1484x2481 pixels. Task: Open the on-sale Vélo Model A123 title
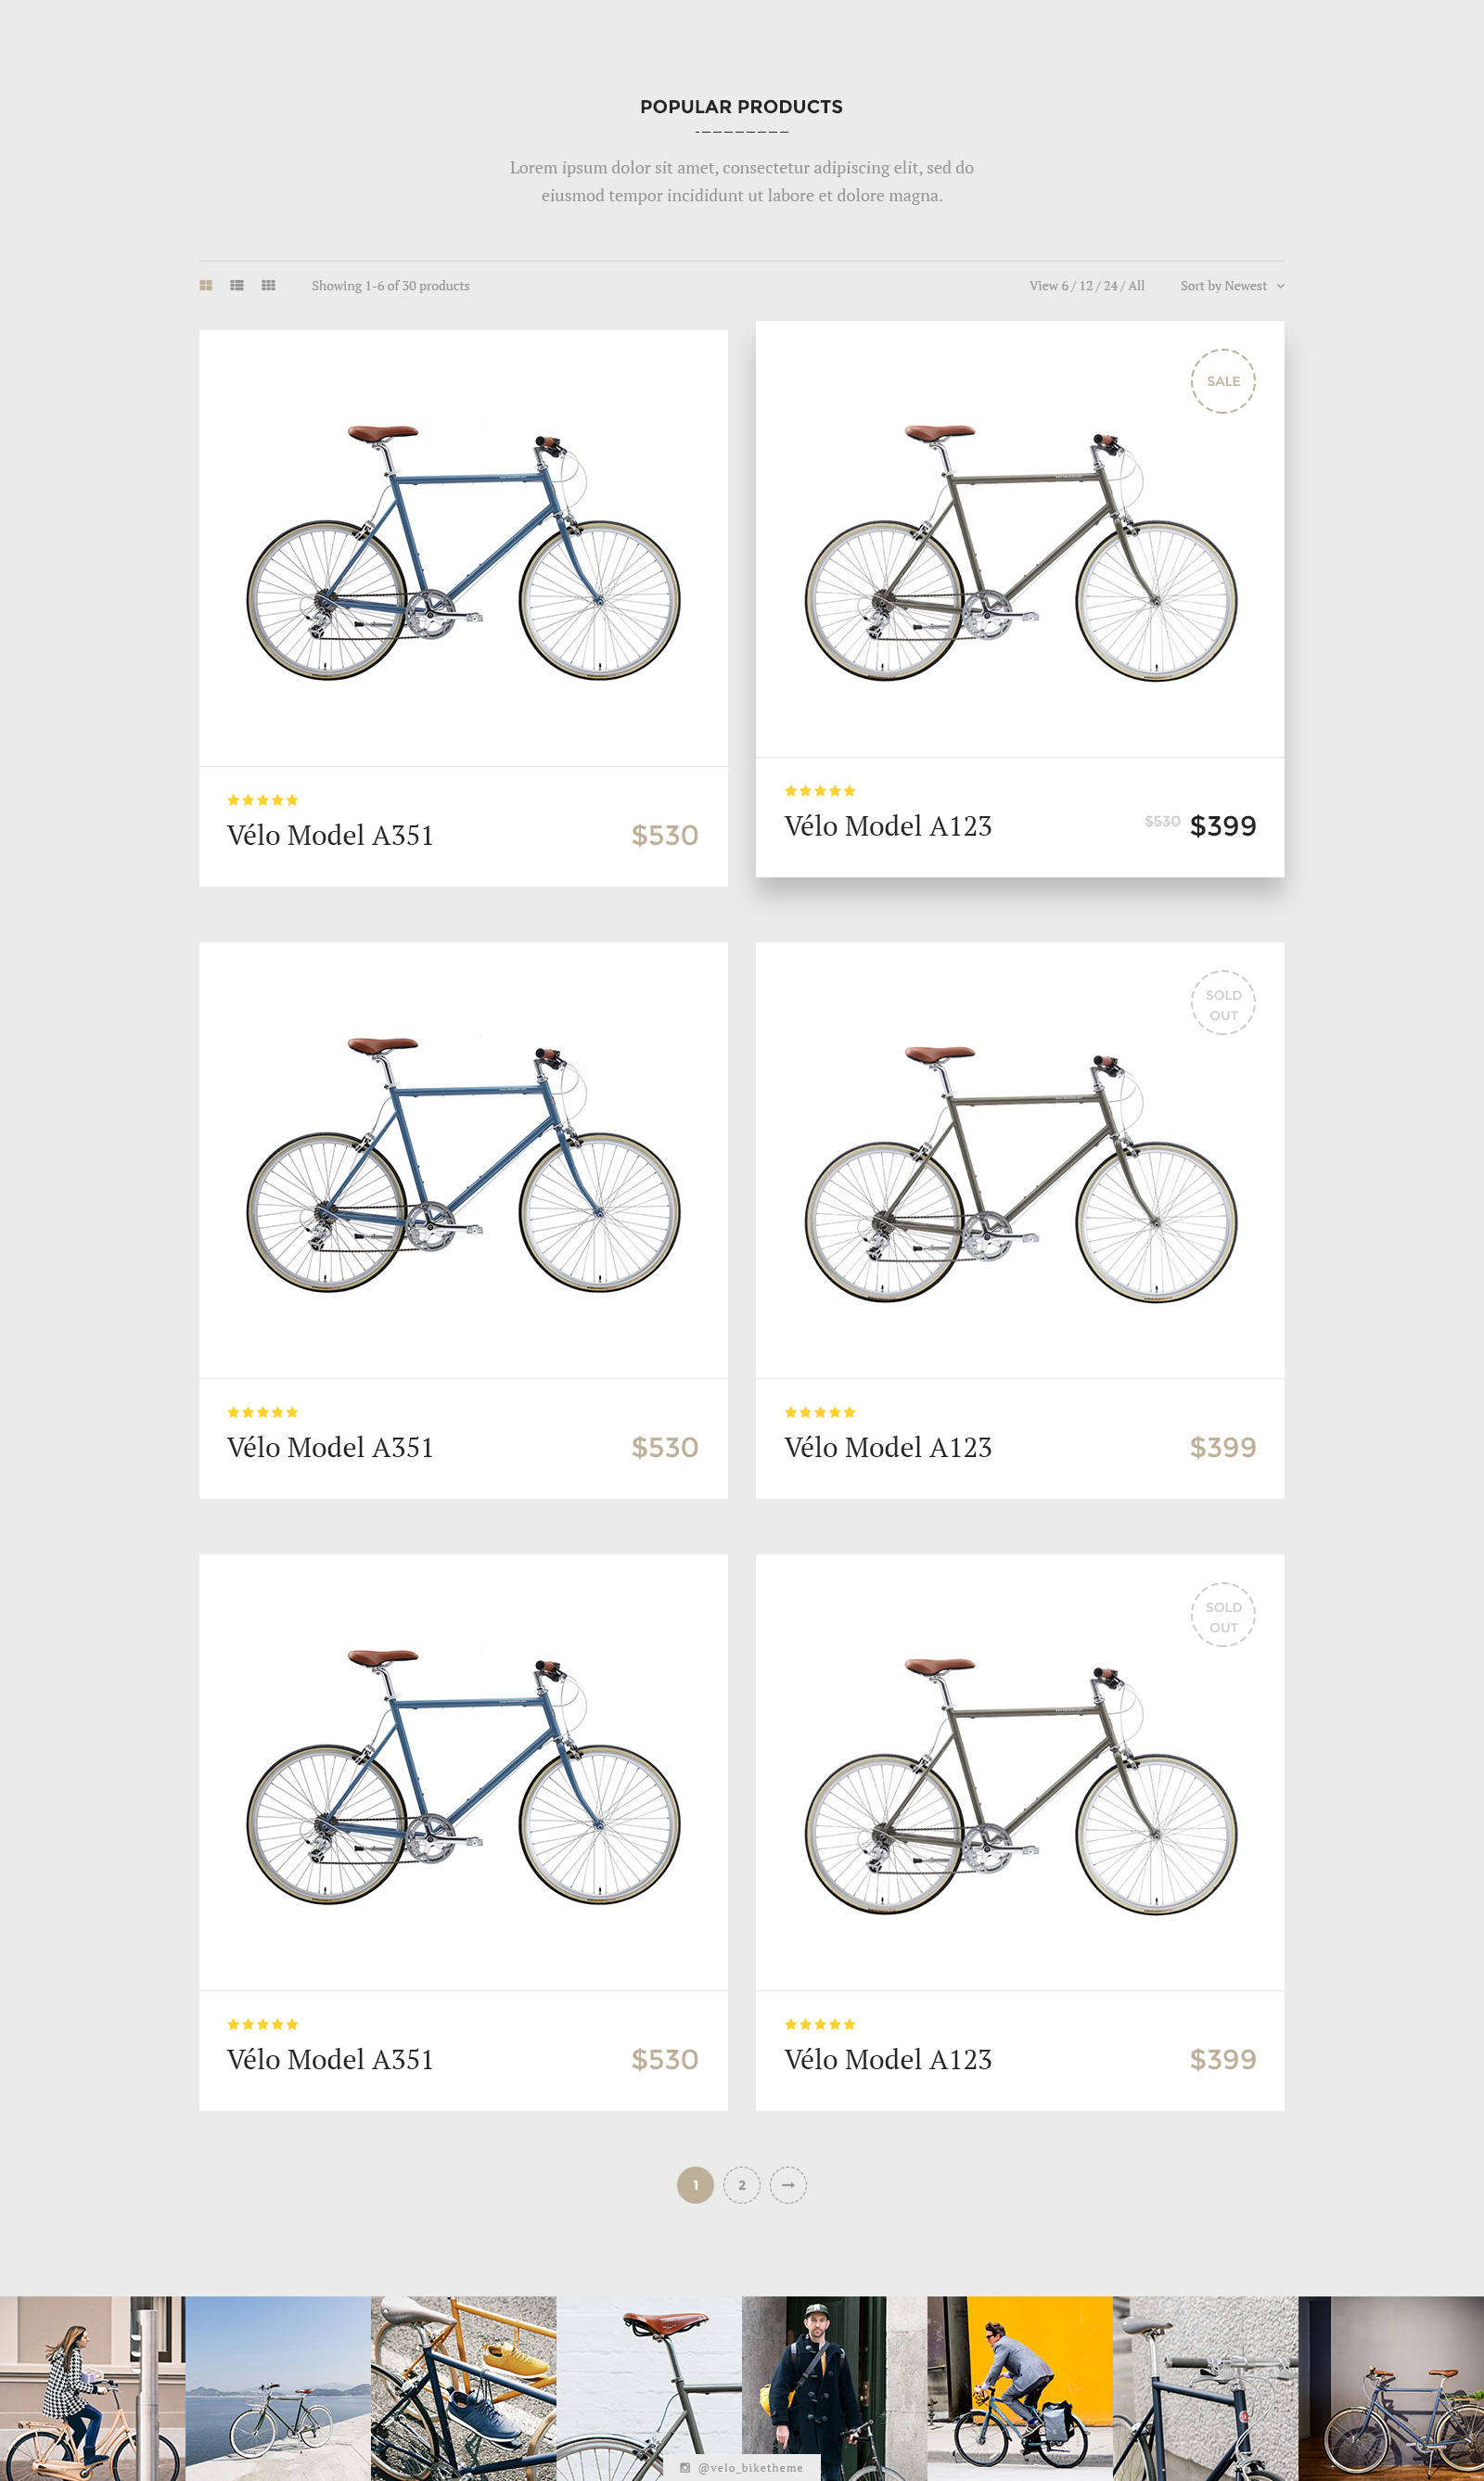887,827
